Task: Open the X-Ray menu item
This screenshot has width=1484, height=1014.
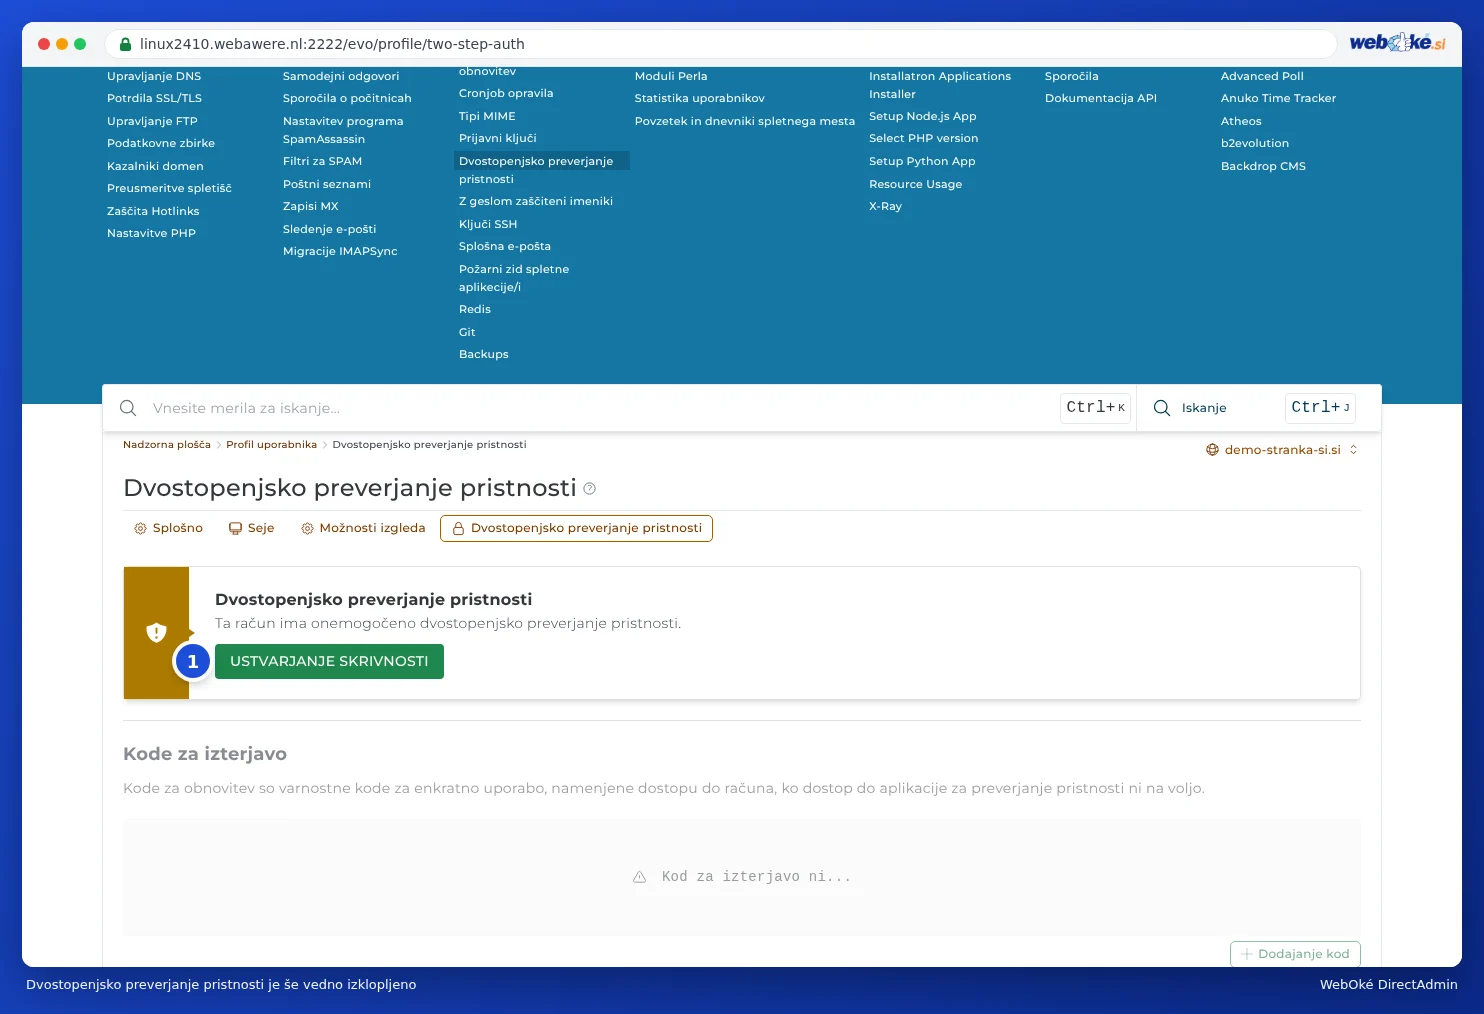Action: pos(886,206)
